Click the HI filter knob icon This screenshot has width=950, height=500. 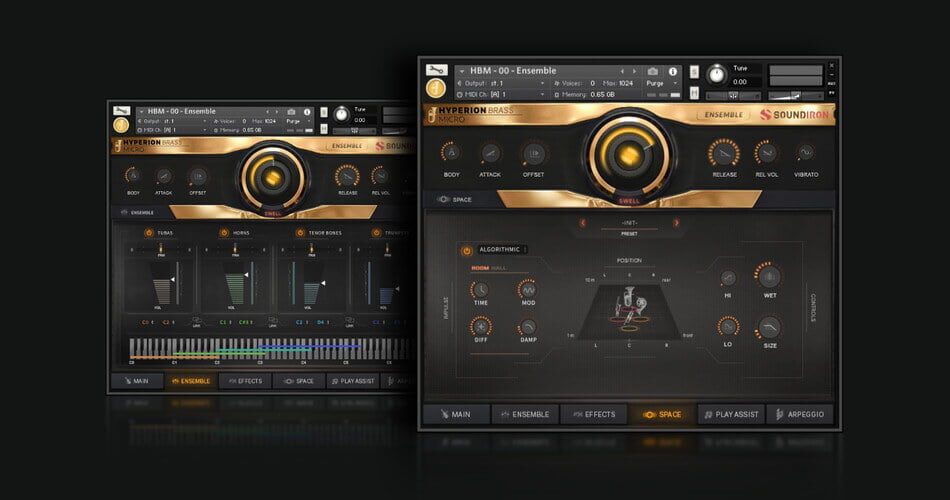pos(728,278)
